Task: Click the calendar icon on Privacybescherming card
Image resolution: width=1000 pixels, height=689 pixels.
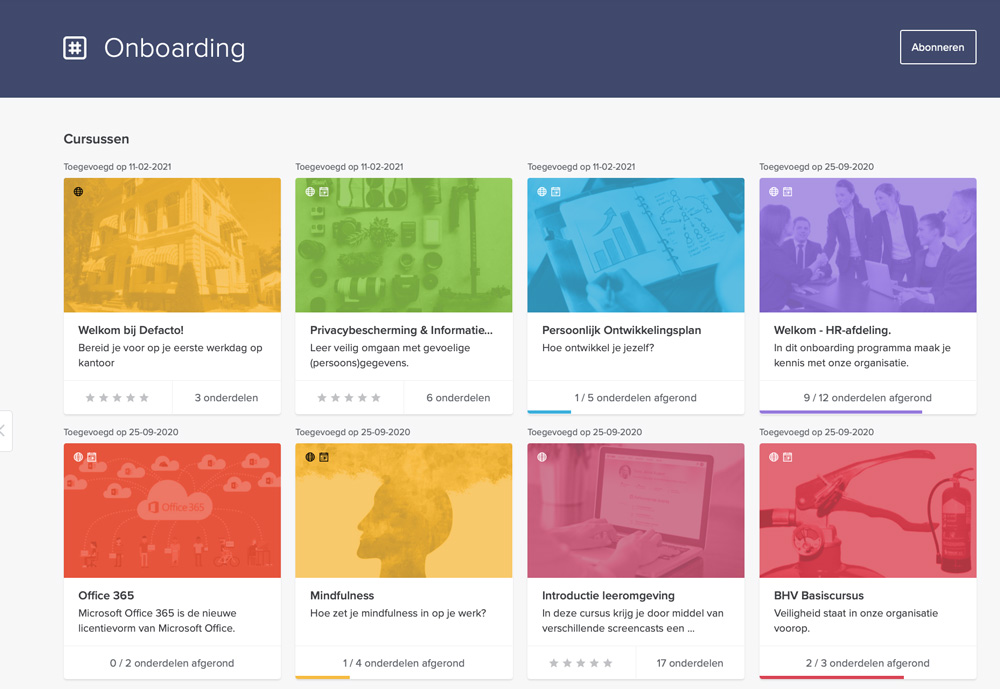Action: 322,190
